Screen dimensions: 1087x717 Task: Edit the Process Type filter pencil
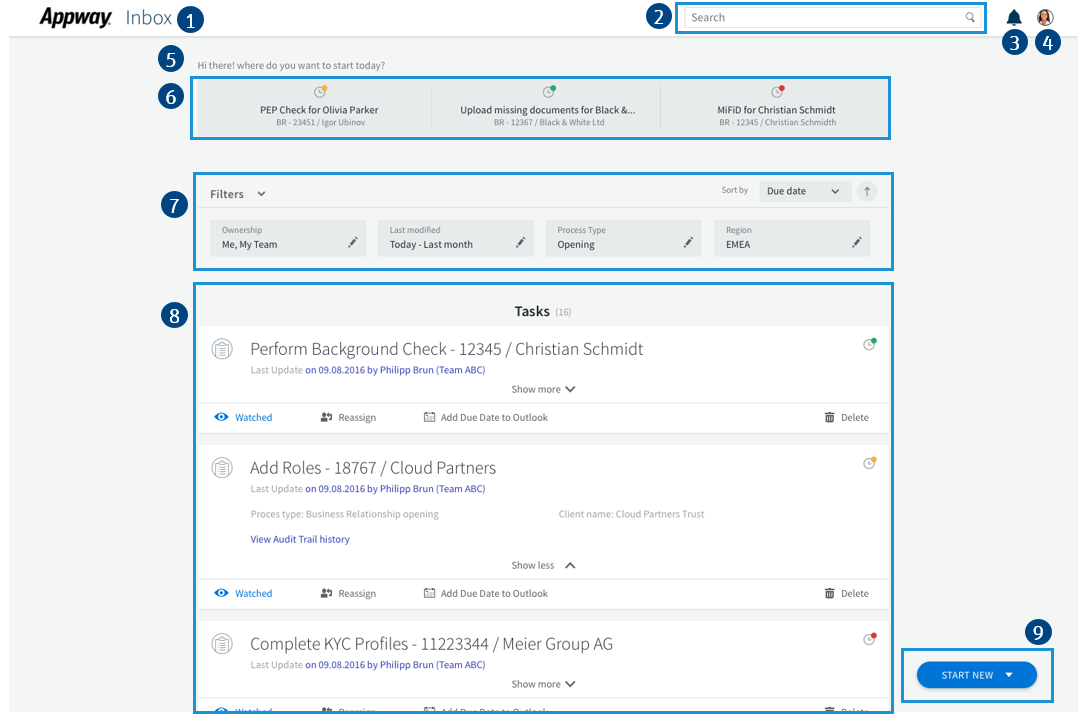coord(688,242)
